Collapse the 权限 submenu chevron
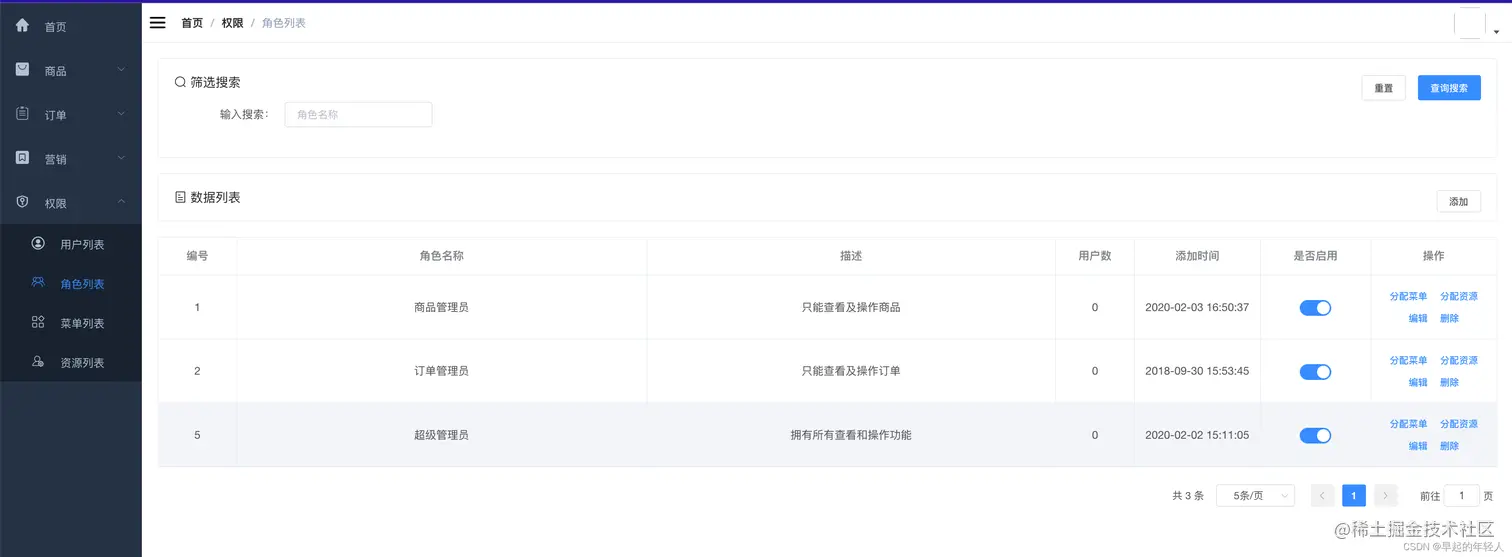This screenshot has width=1512, height=557. point(121,202)
